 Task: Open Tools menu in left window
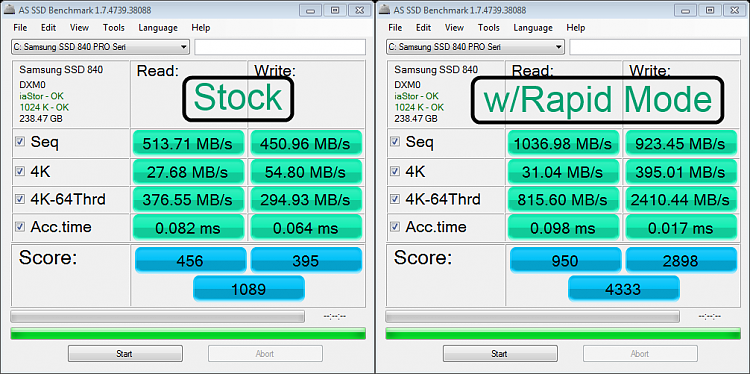113,28
